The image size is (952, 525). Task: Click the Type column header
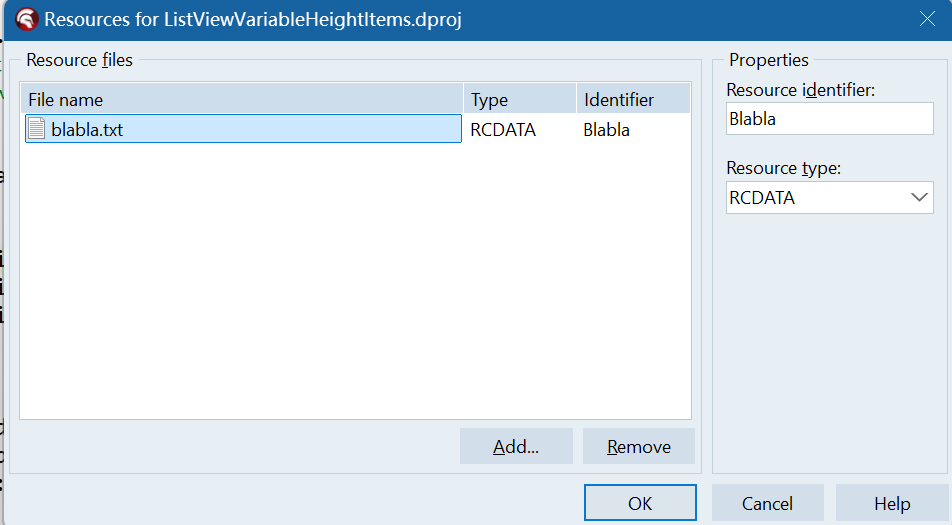(518, 99)
